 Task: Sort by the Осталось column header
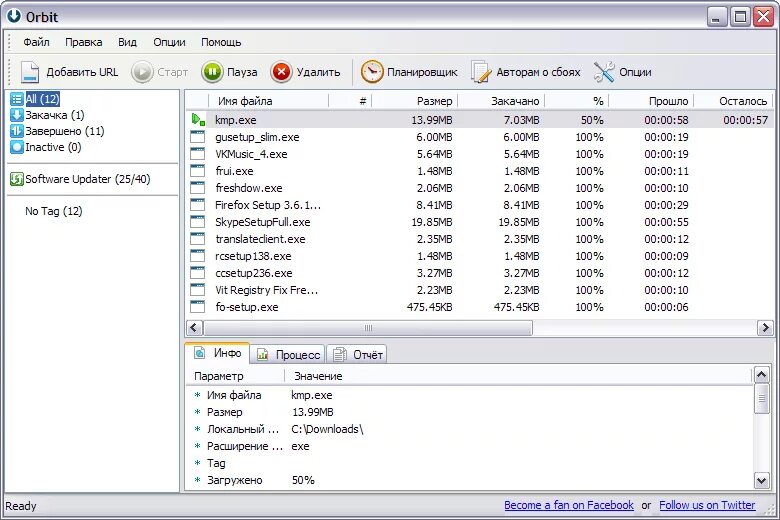[x=733, y=101]
